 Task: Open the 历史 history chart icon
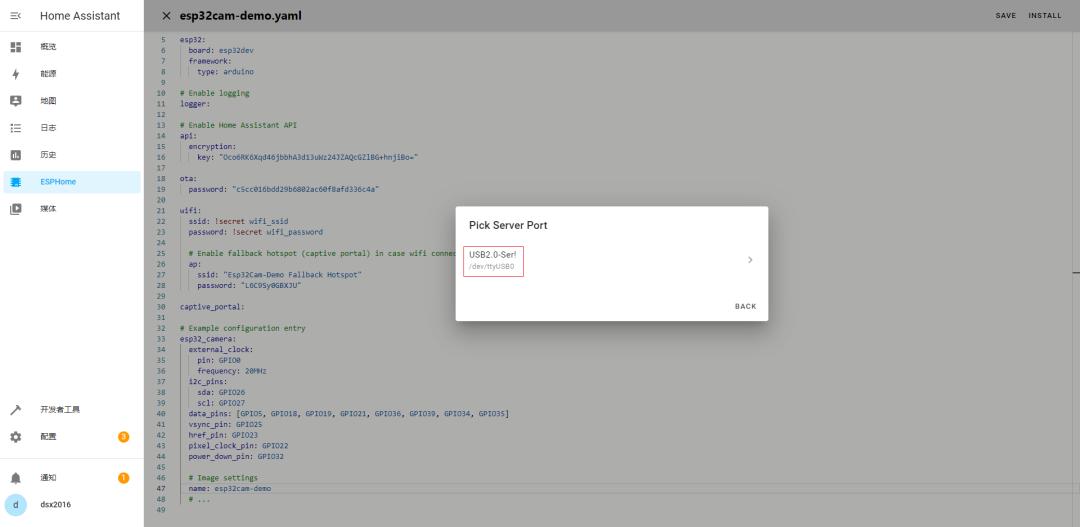tap(15, 155)
